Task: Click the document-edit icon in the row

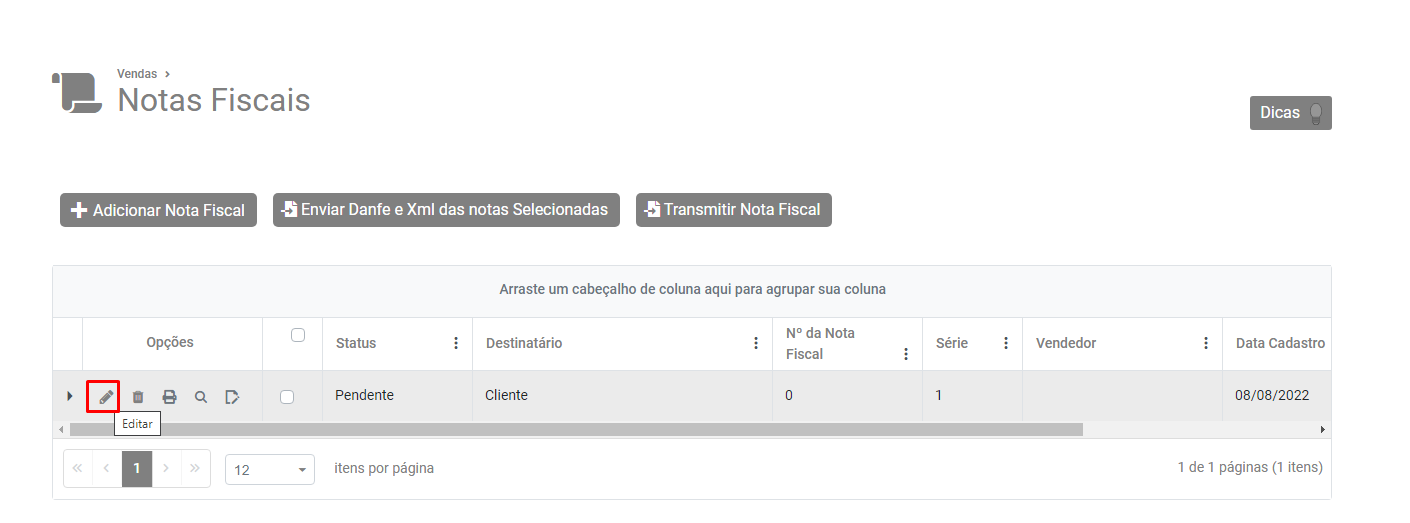Action: point(232,397)
